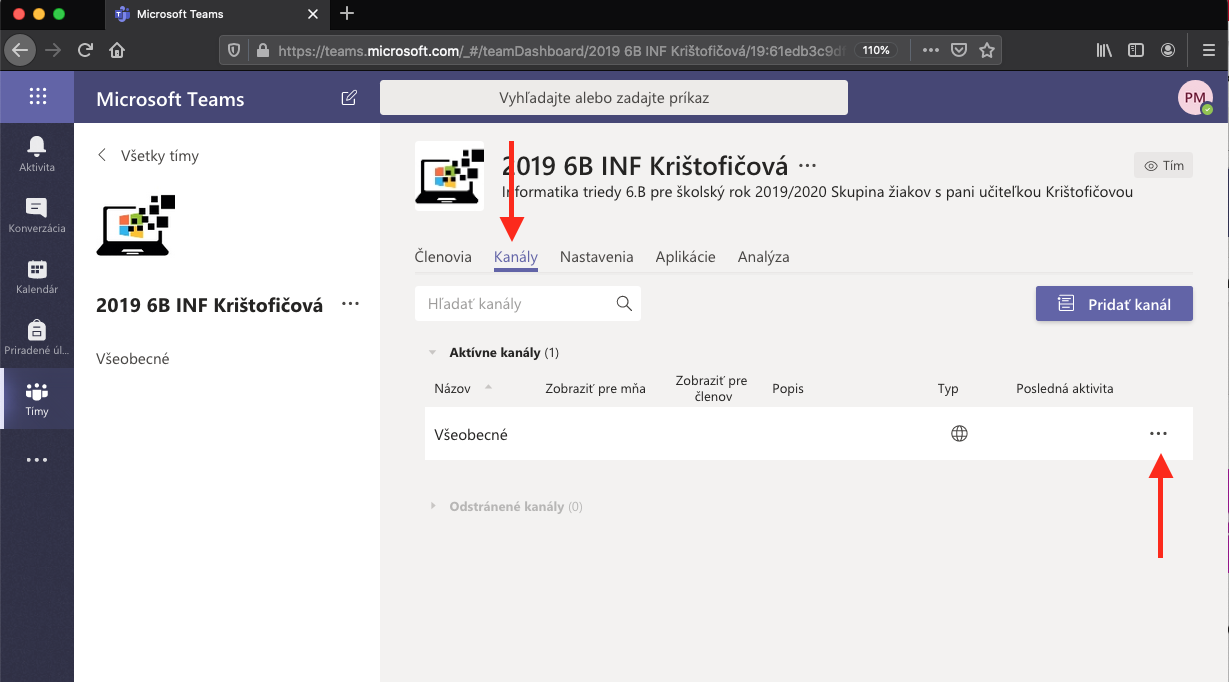Click the search magnifier in channel filter

624,304
